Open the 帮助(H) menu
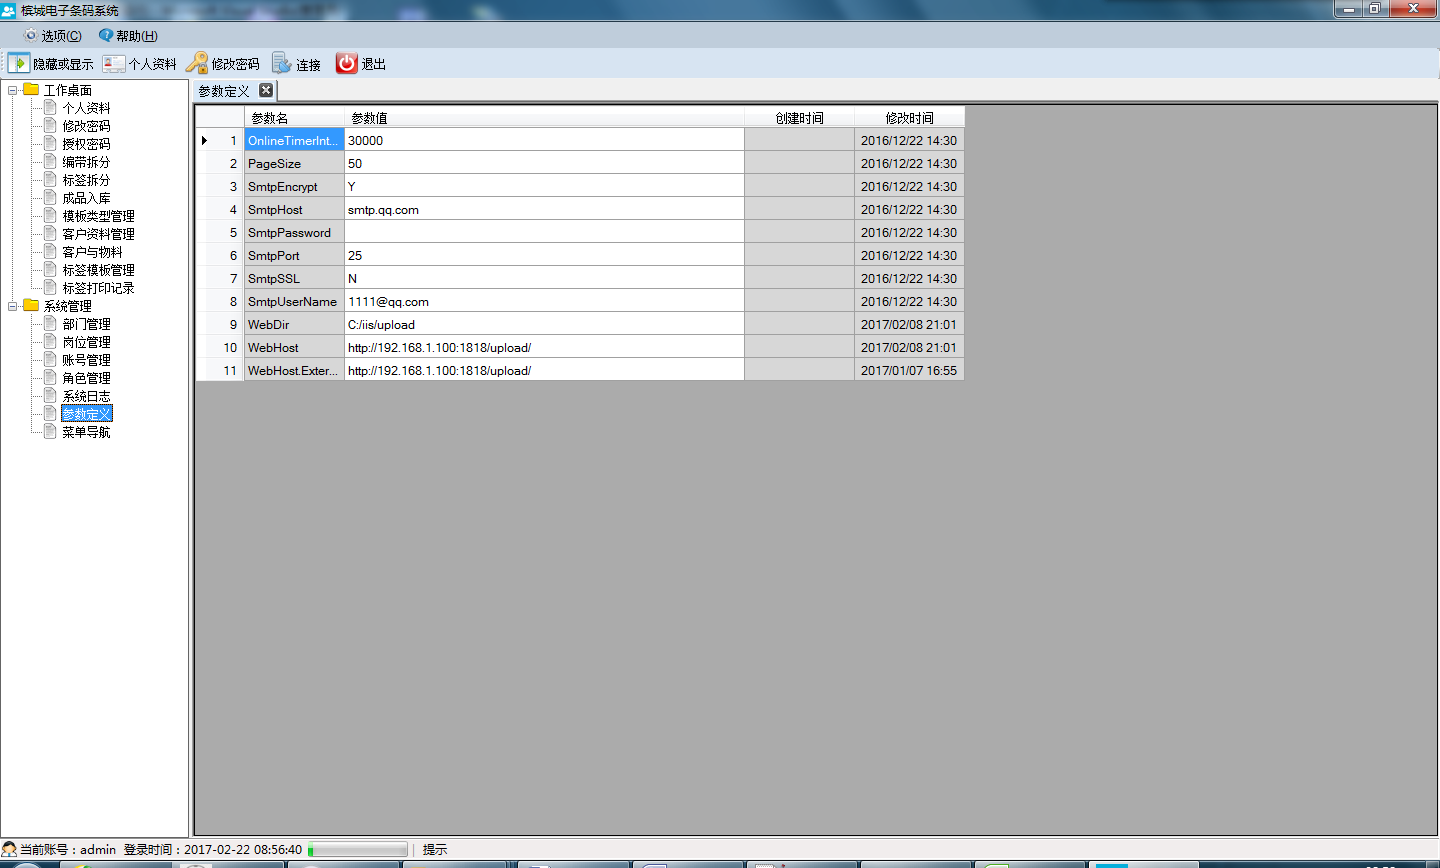Viewport: 1440px width, 868px height. coord(136,36)
